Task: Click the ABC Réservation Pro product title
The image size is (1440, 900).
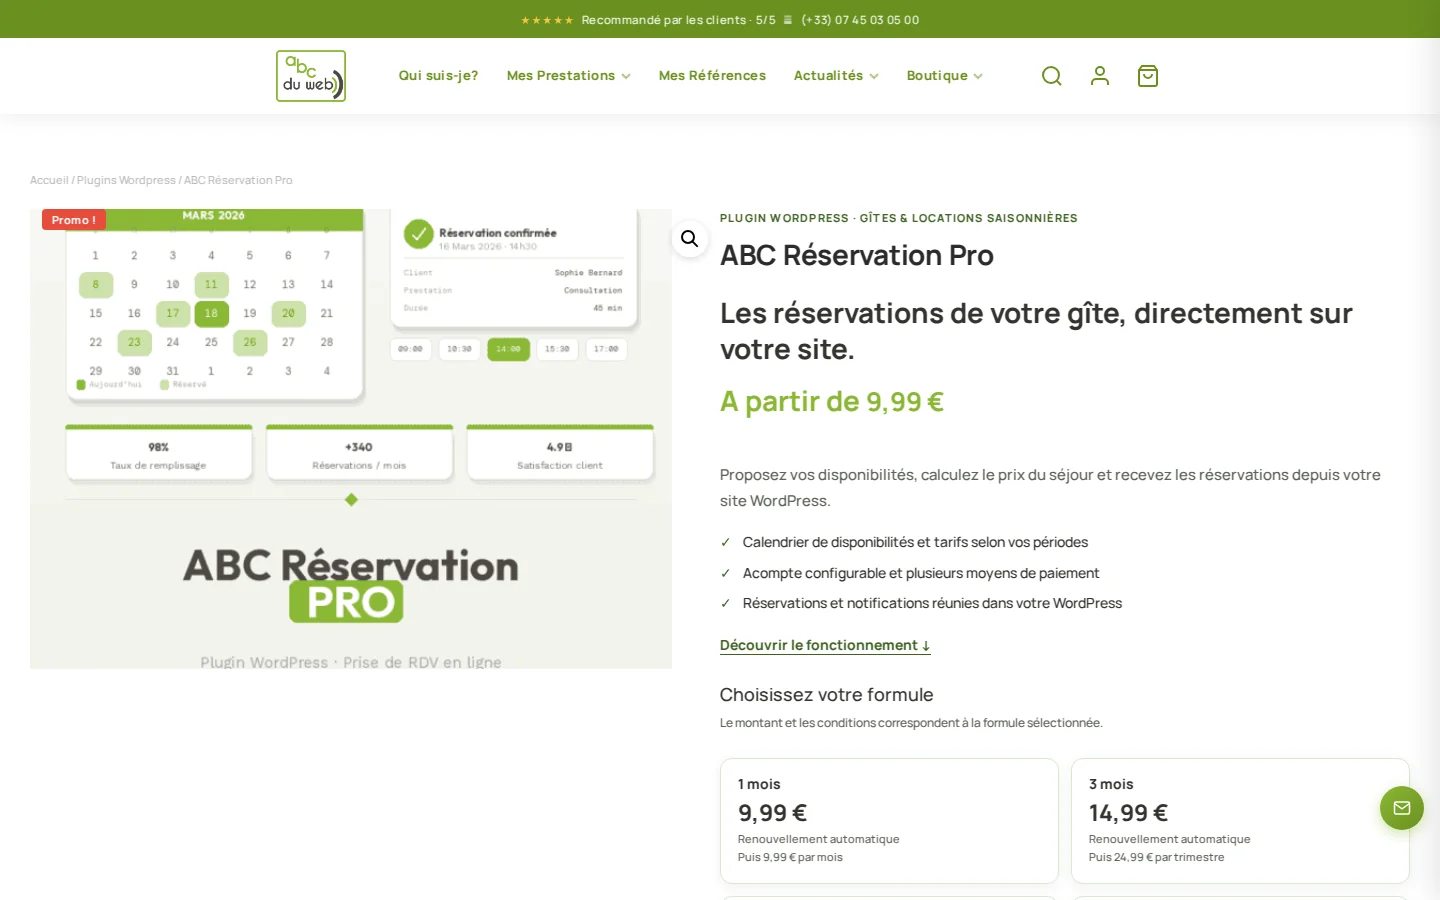Action: pyautogui.click(x=857, y=255)
